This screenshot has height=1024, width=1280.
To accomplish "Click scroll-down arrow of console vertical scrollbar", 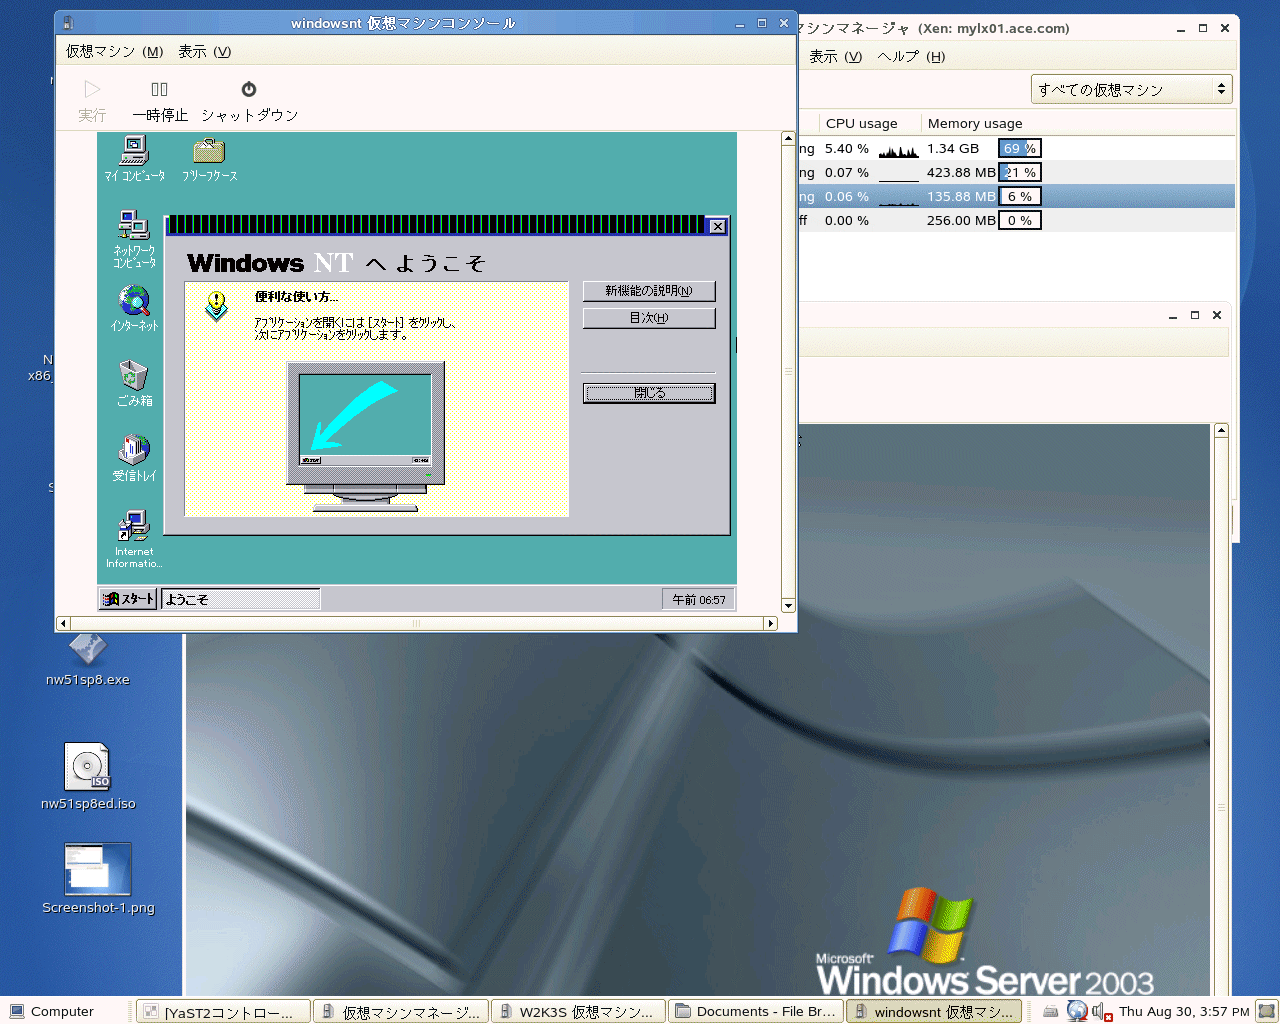I will pyautogui.click(x=788, y=605).
